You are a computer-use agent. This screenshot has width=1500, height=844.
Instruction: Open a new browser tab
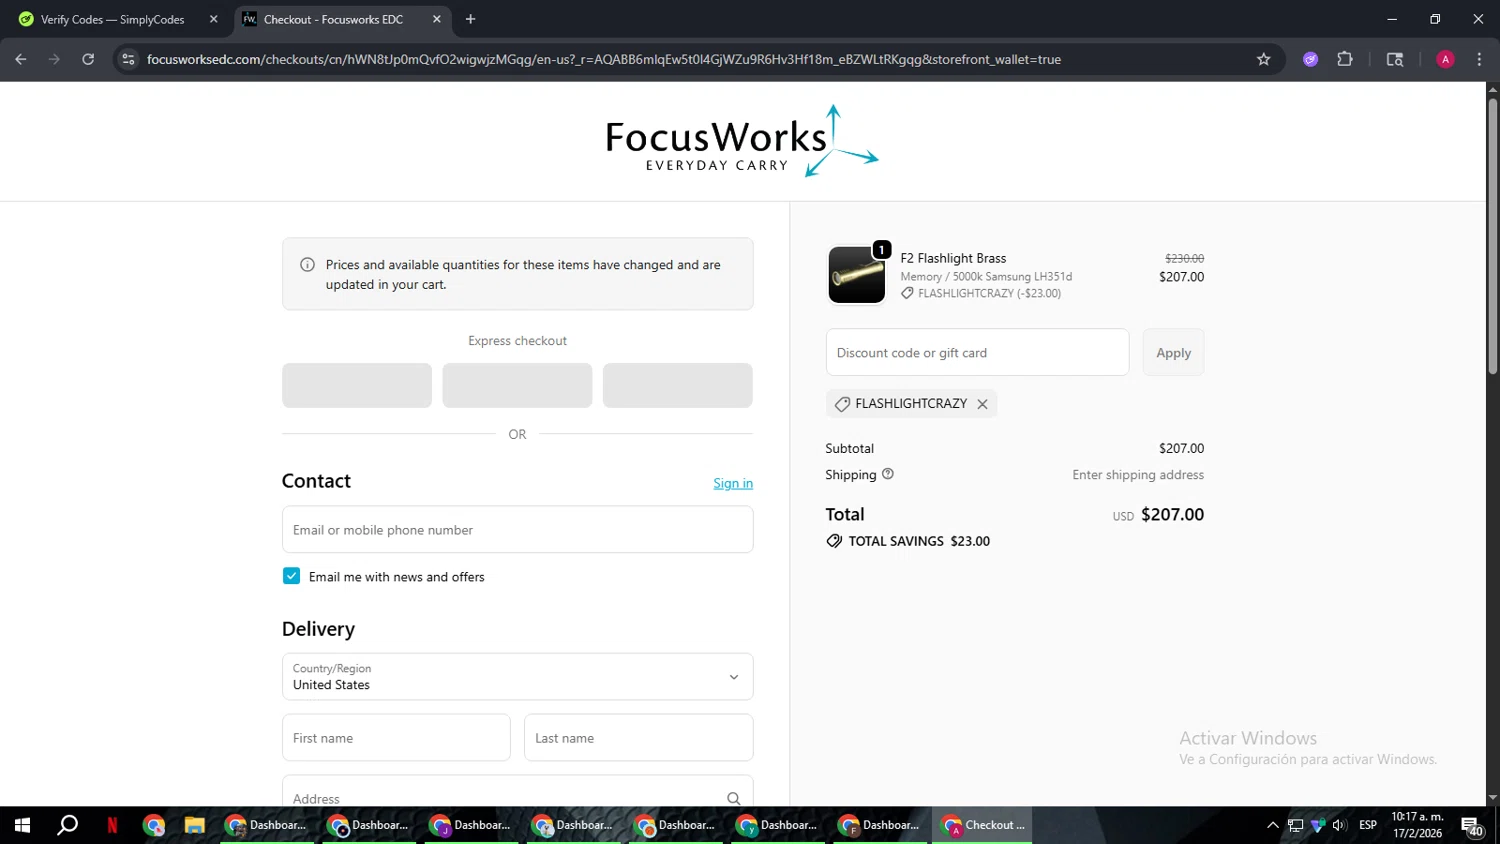(x=470, y=19)
